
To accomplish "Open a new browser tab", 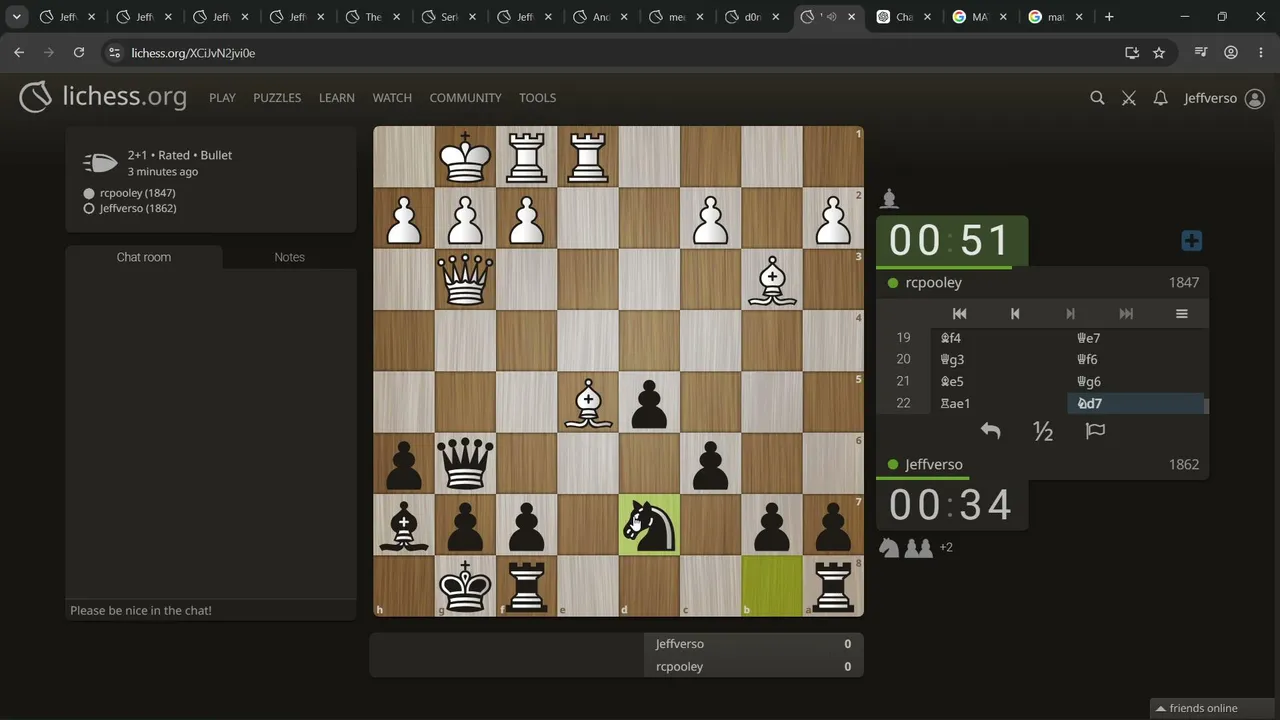I will [x=1109, y=17].
